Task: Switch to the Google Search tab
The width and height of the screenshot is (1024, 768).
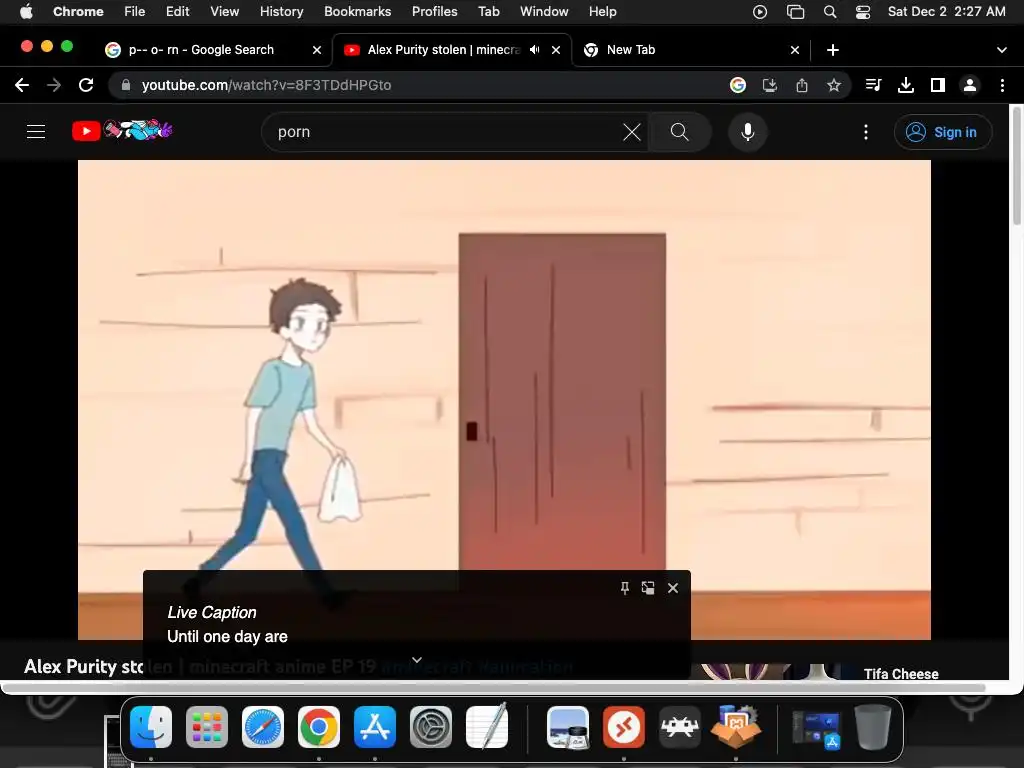Action: [200, 50]
